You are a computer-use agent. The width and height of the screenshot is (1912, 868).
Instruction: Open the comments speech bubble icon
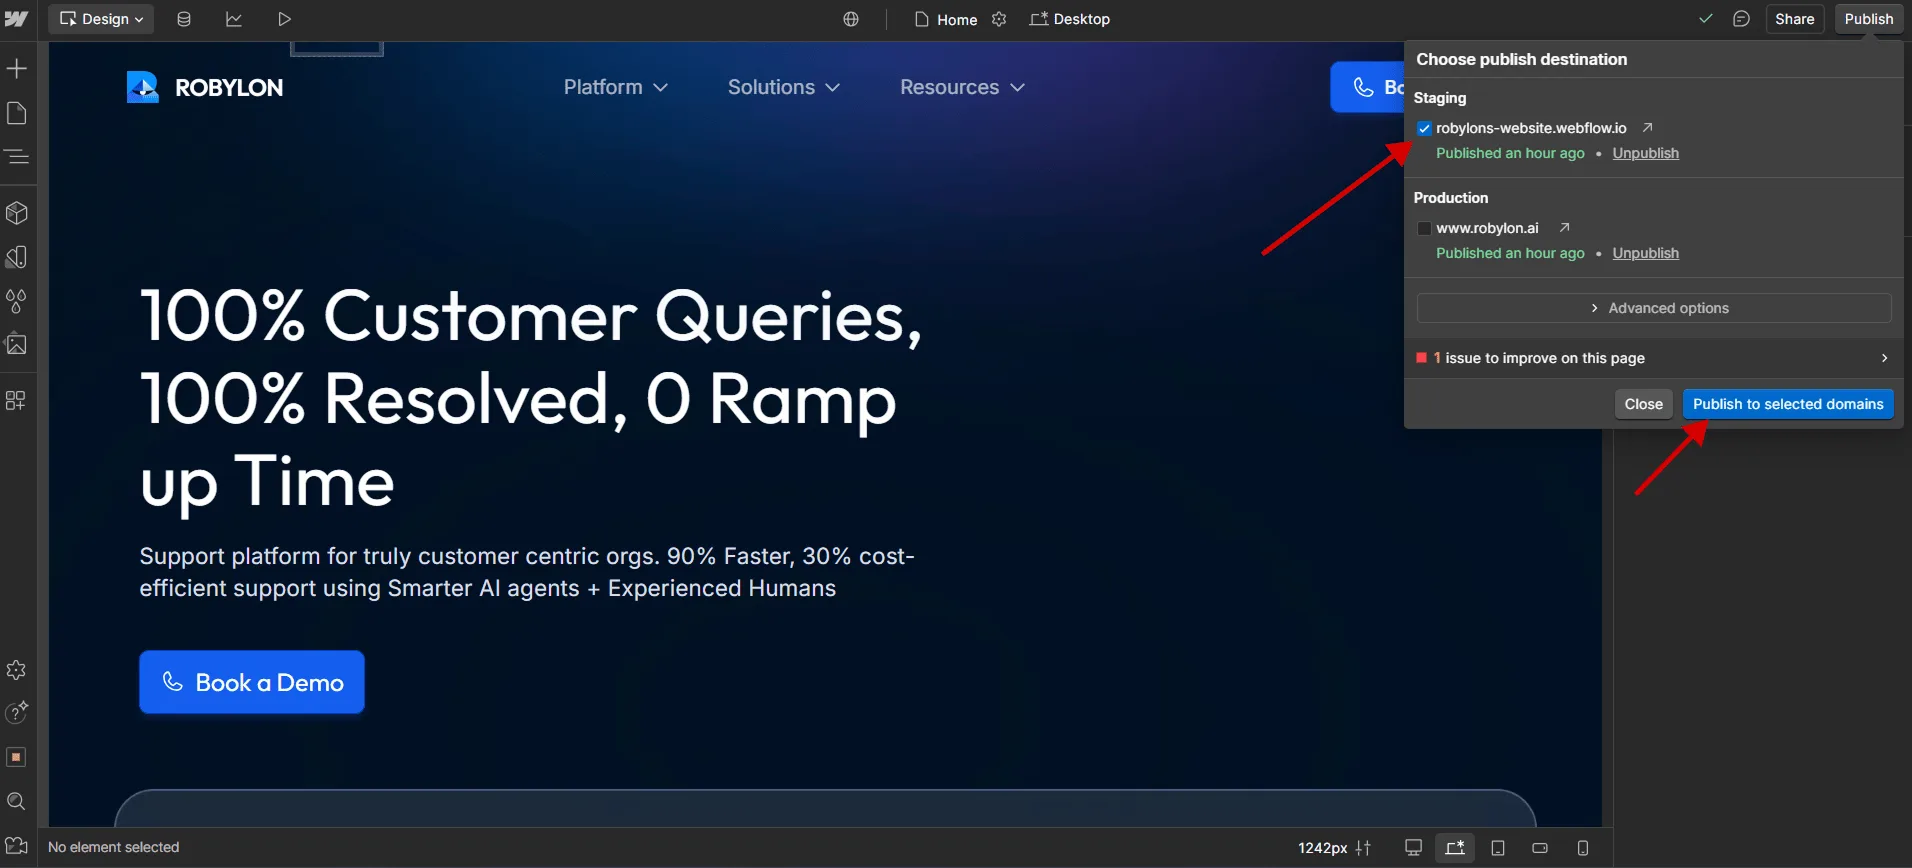pyautogui.click(x=1741, y=19)
